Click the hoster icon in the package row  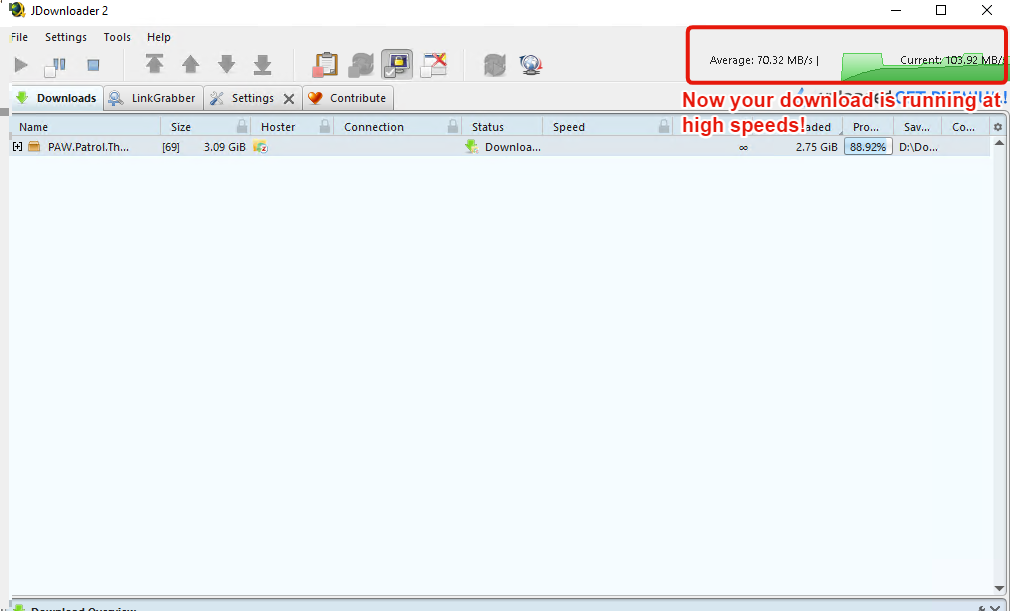pos(260,147)
